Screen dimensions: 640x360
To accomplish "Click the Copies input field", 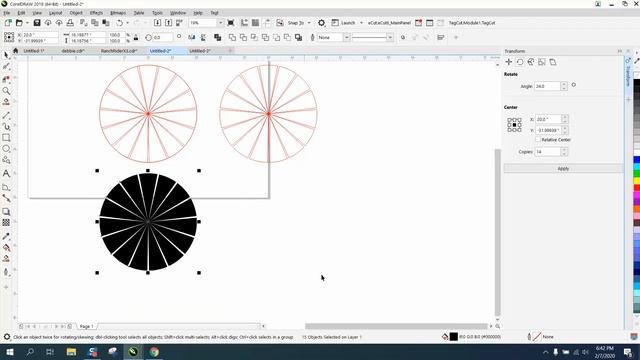I will click(x=547, y=152).
